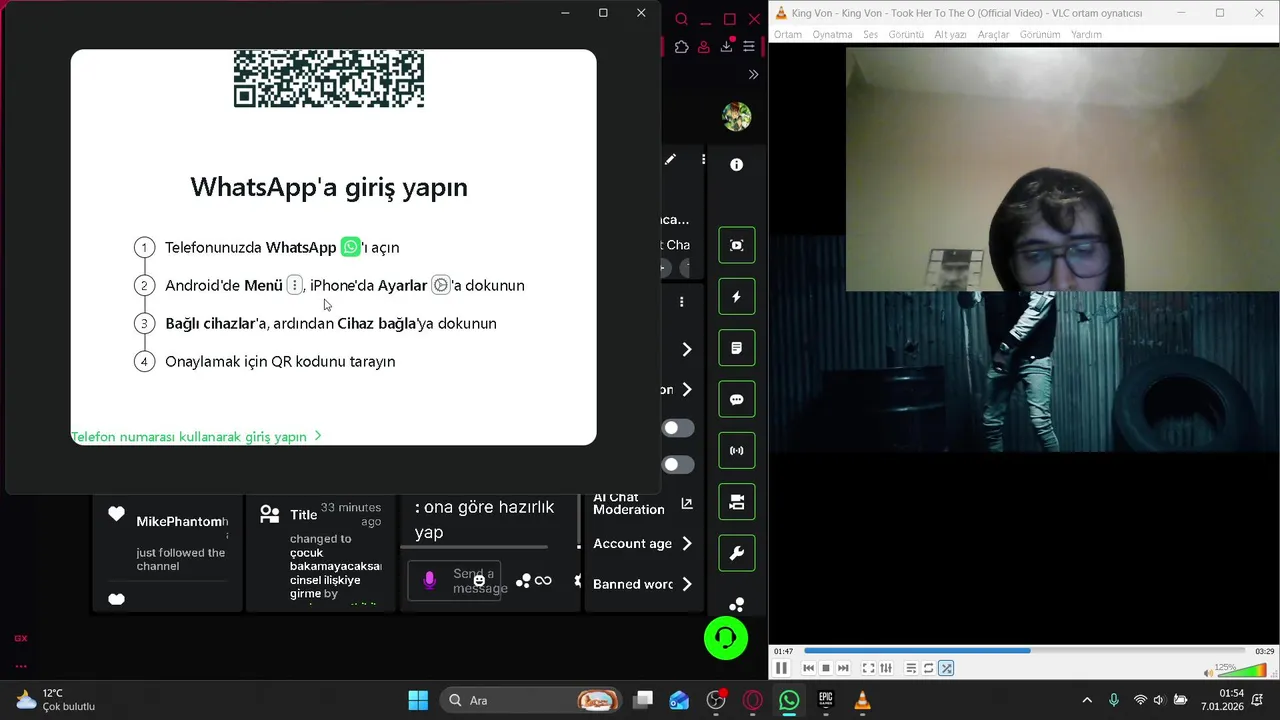
Task: Click the green headset support button
Action: (x=726, y=638)
